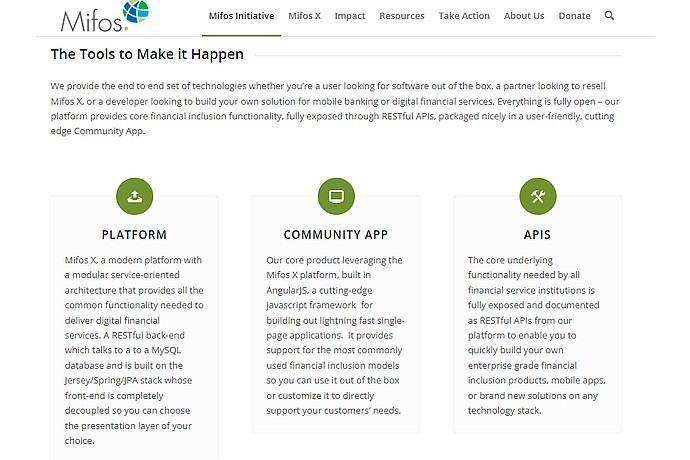Viewport: 690px width, 460px height.
Task: Click the intro paragraph starting 'We provide the end'
Action: click(x=335, y=108)
